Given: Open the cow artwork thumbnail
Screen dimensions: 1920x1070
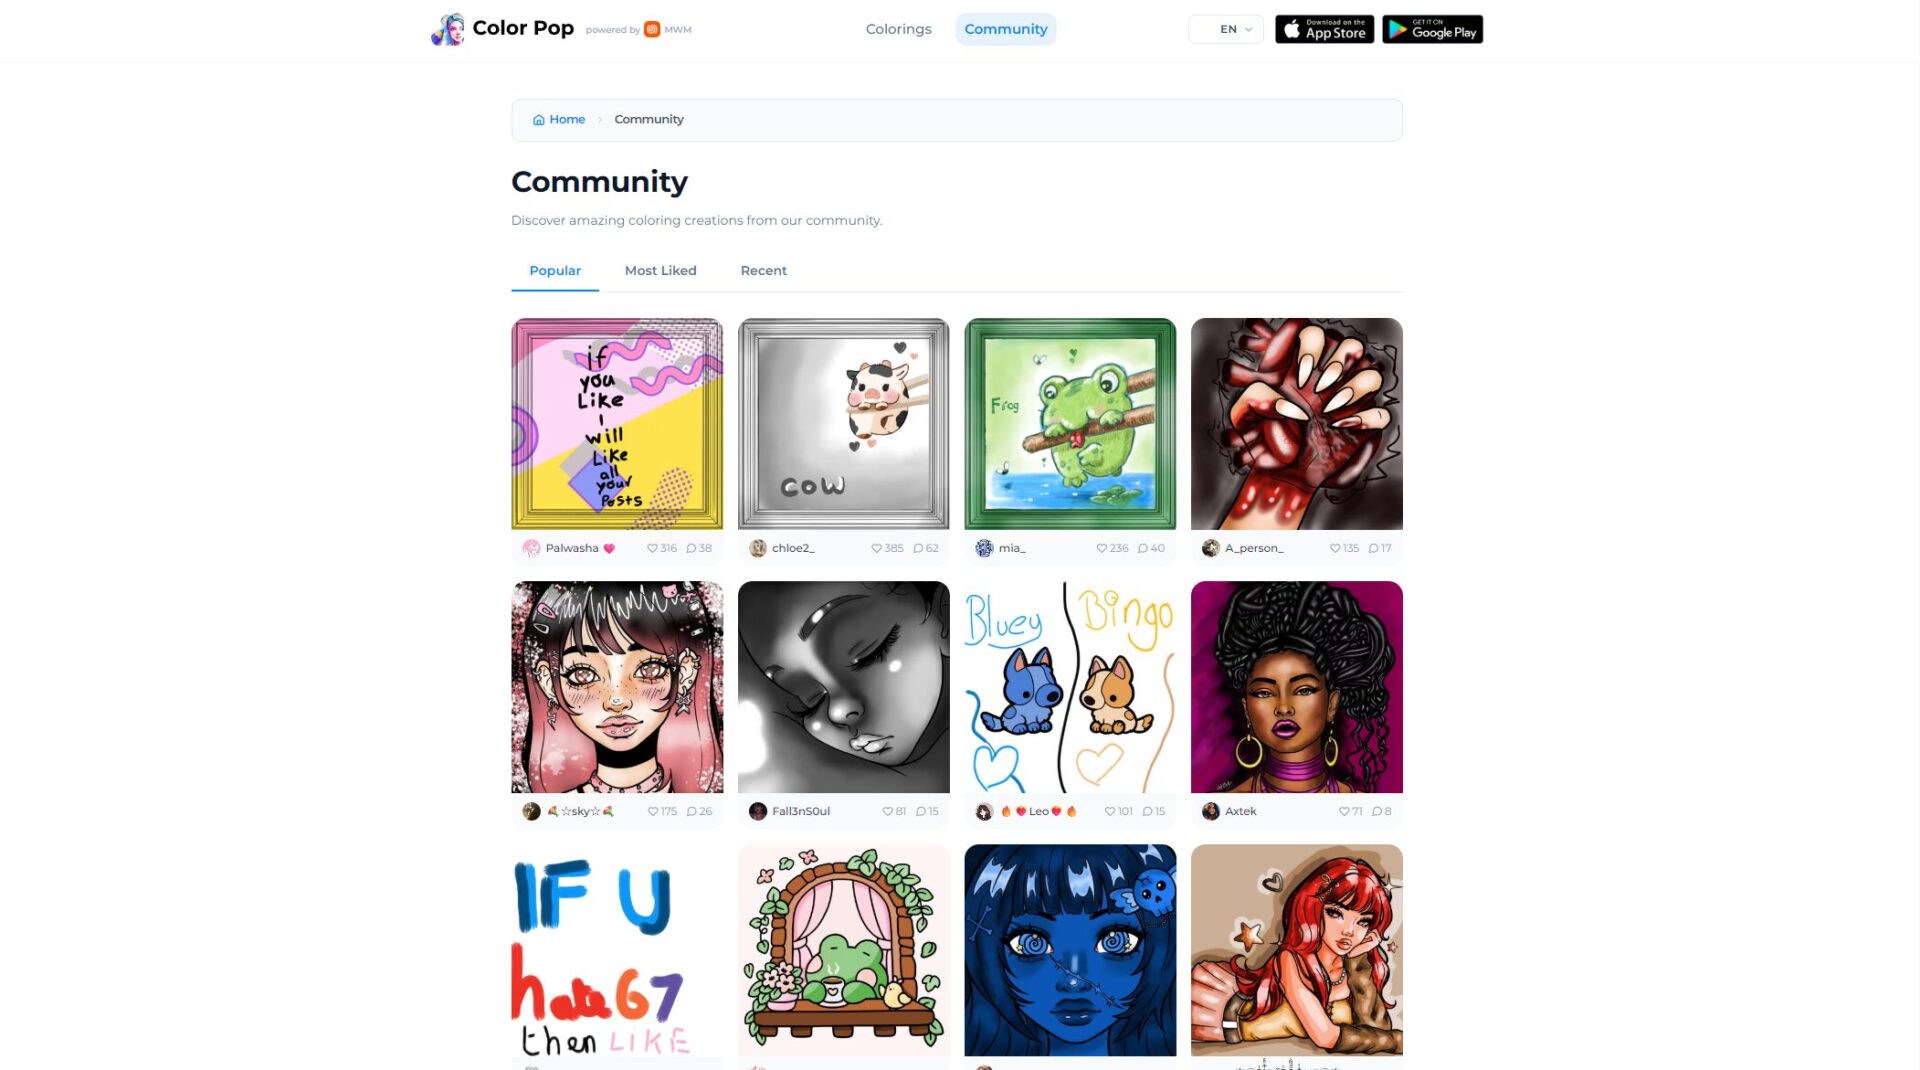Looking at the screenshot, I should point(844,424).
